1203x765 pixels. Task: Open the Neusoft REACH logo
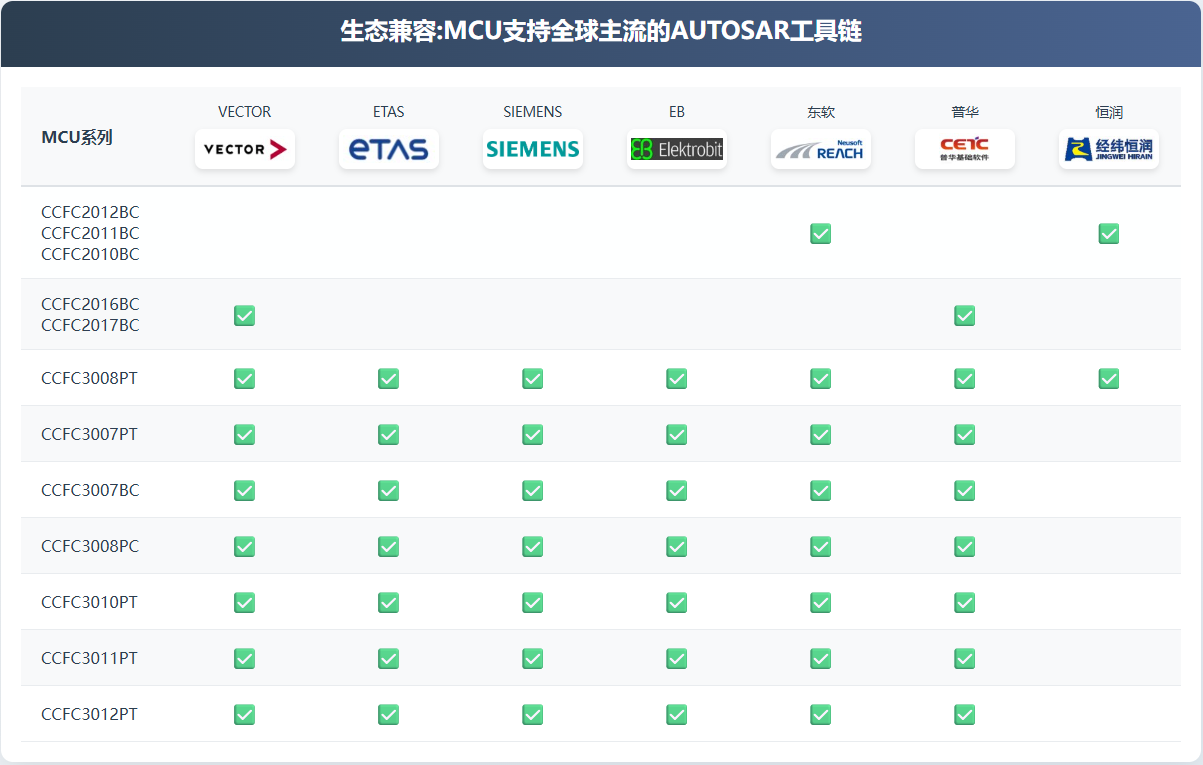tap(821, 149)
